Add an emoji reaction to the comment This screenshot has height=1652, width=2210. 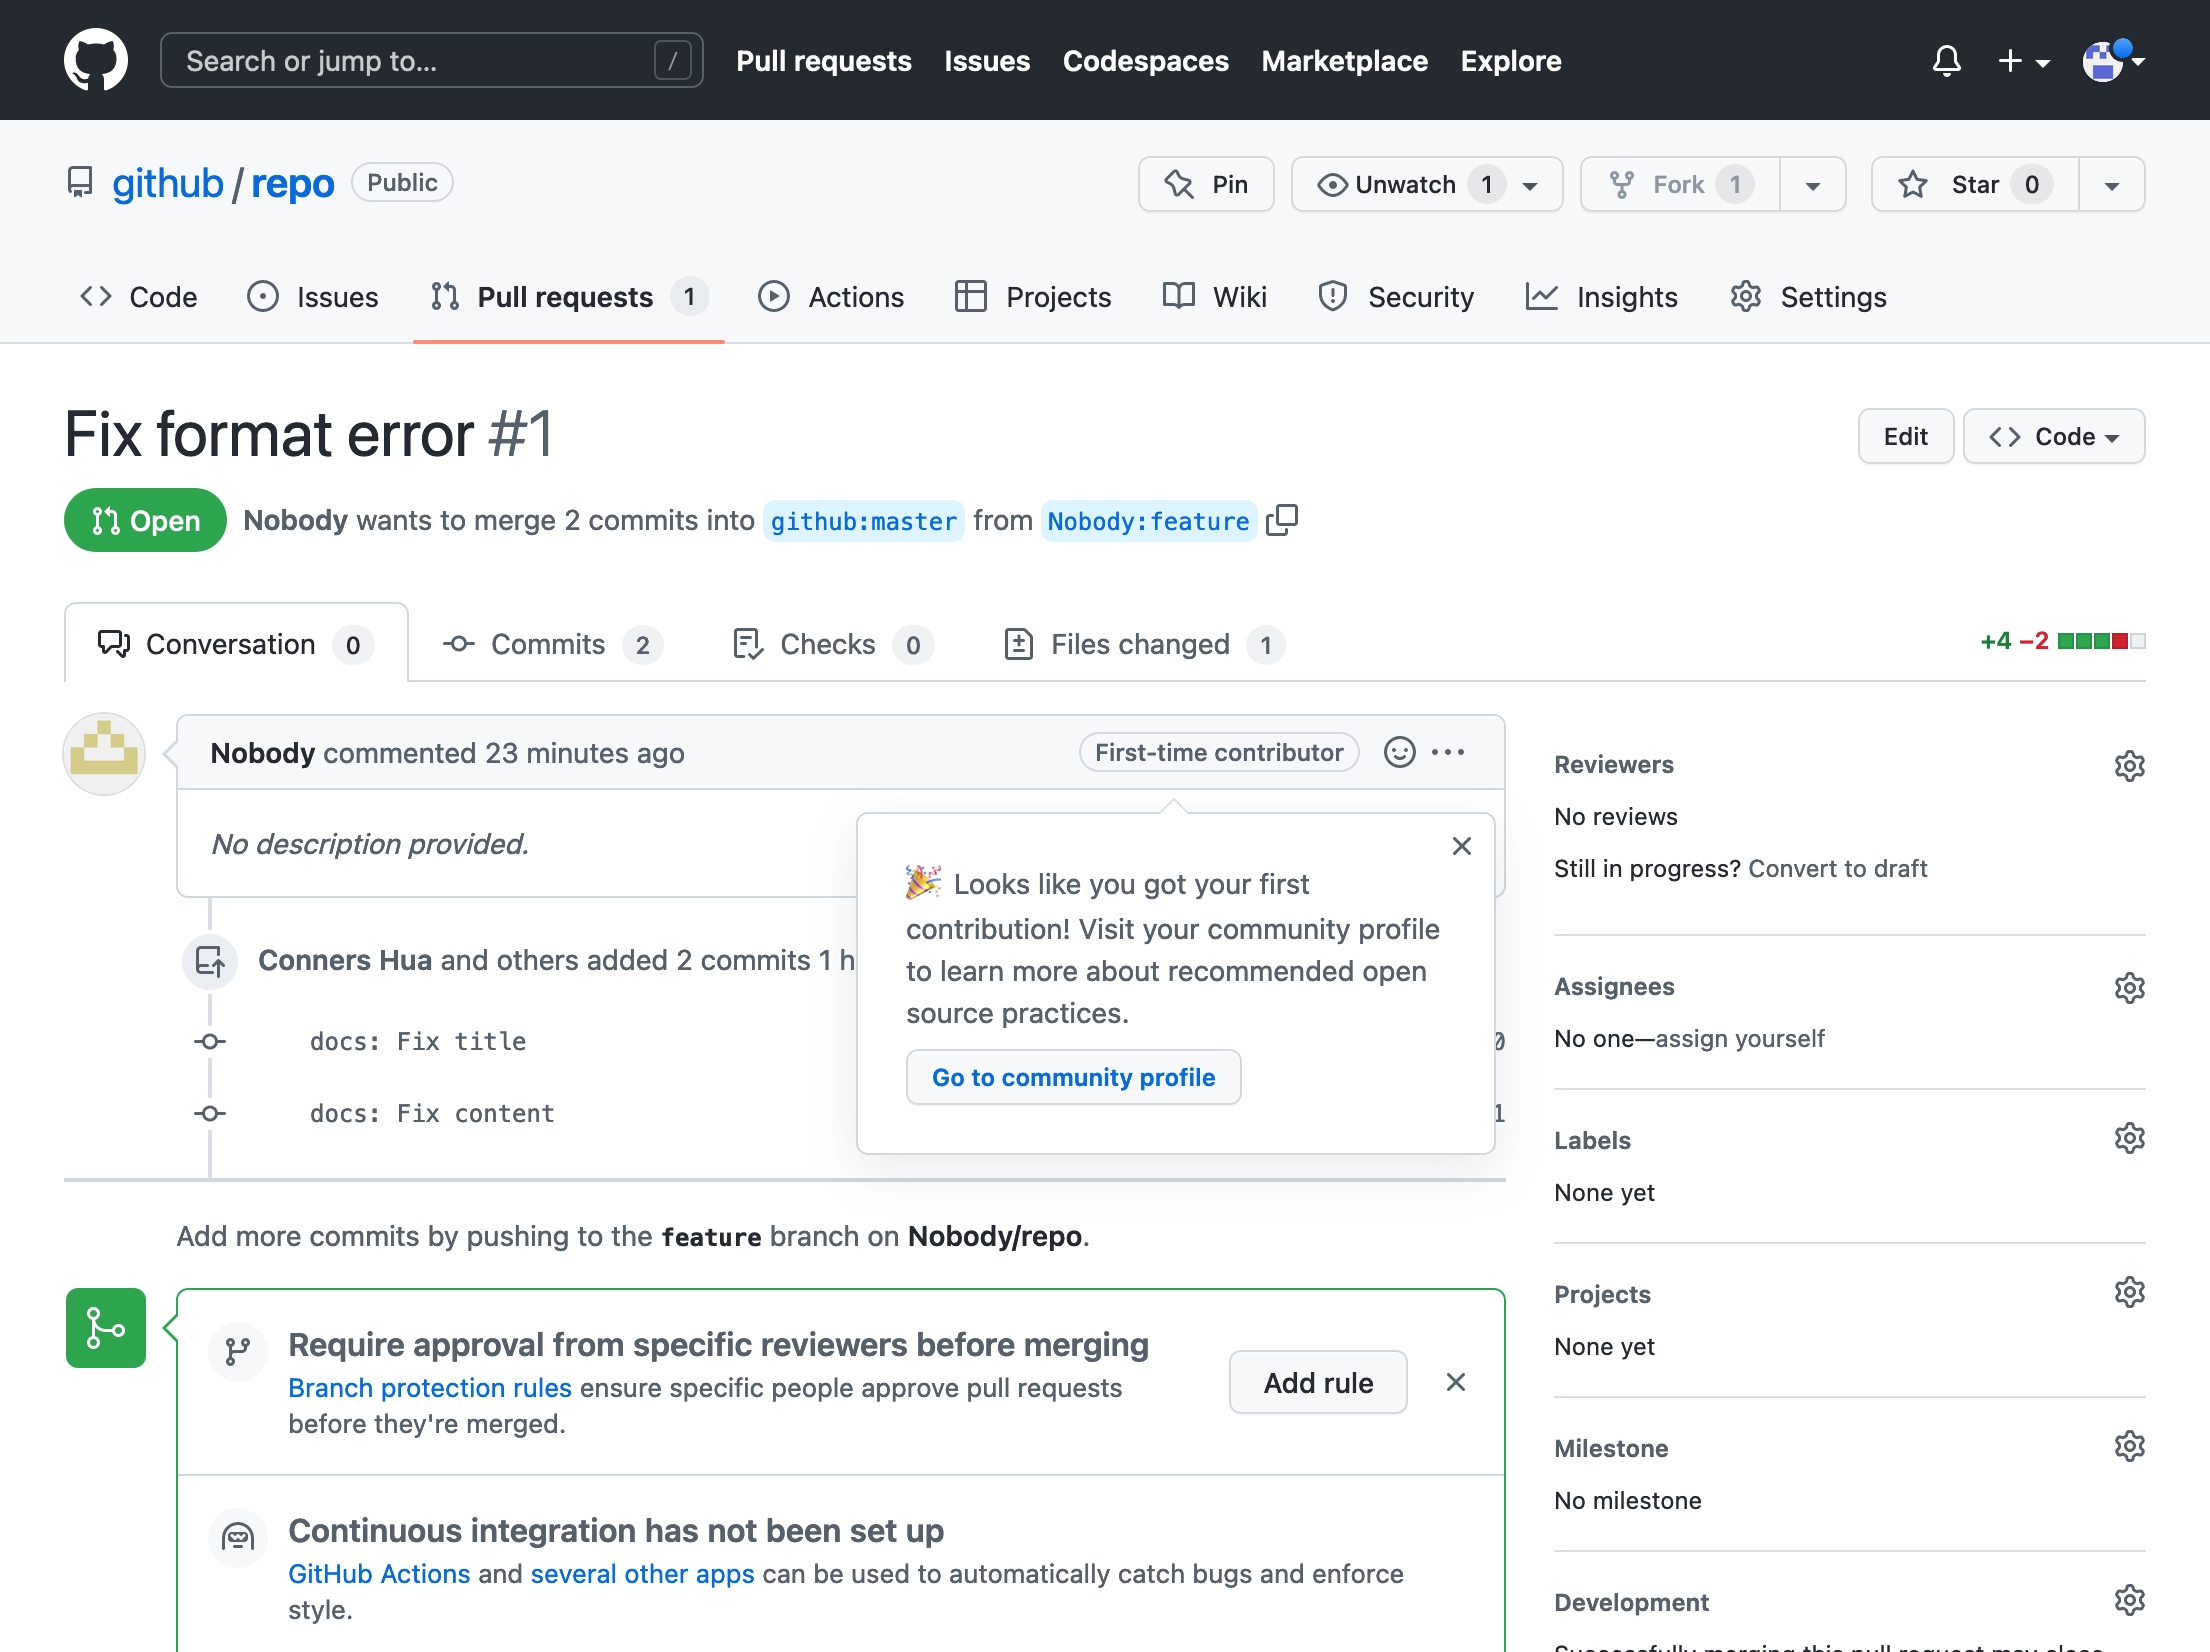[1399, 752]
